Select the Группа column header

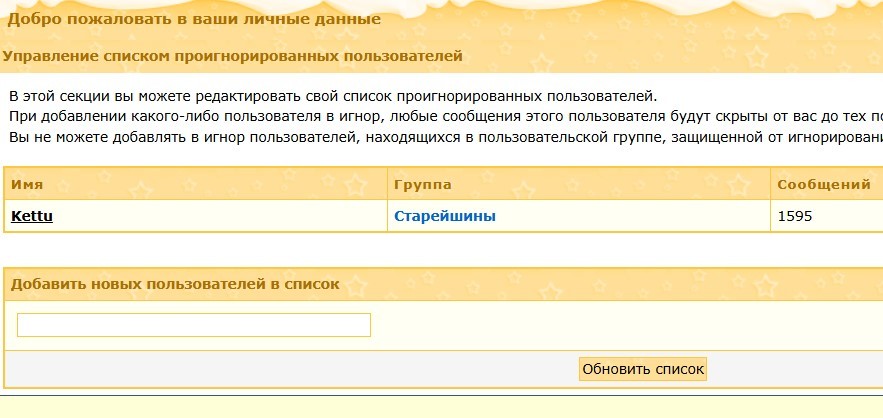pos(422,185)
